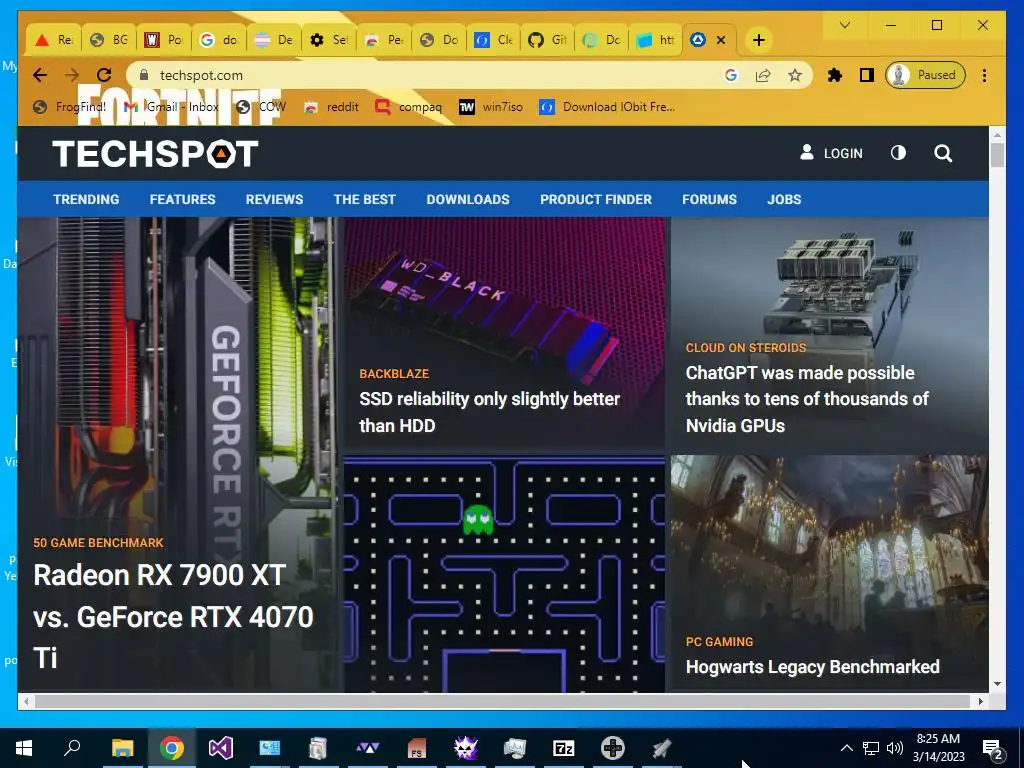Open File Explorer from taskbar
Screen dimensions: 1024x768
[122, 748]
